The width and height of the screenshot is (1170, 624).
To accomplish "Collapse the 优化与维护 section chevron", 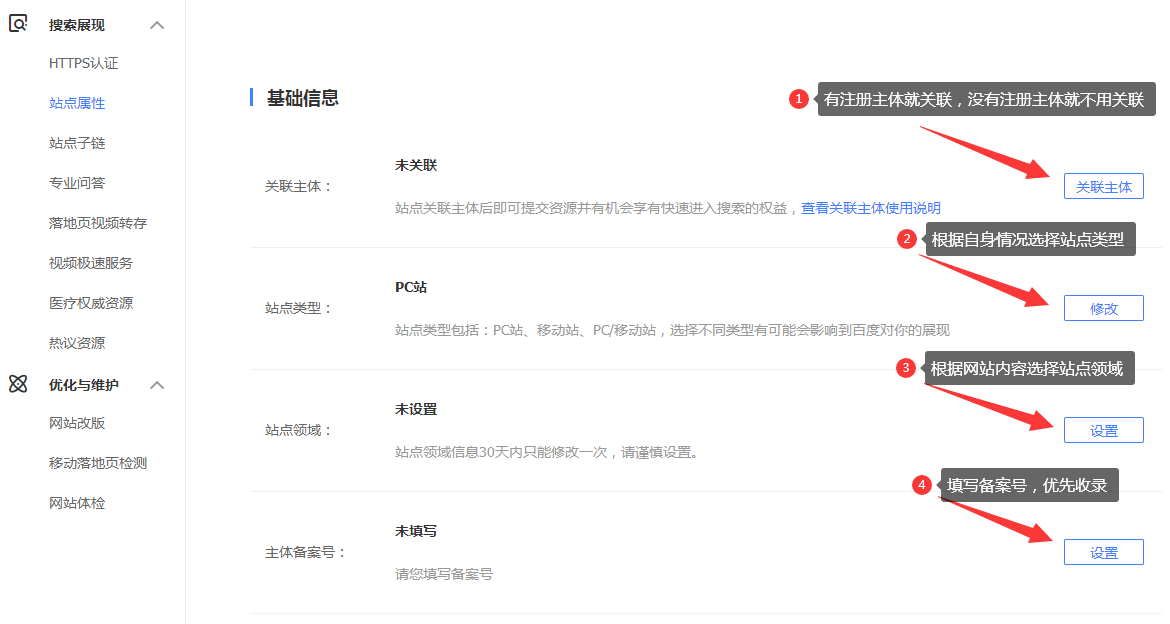I will [x=157, y=385].
